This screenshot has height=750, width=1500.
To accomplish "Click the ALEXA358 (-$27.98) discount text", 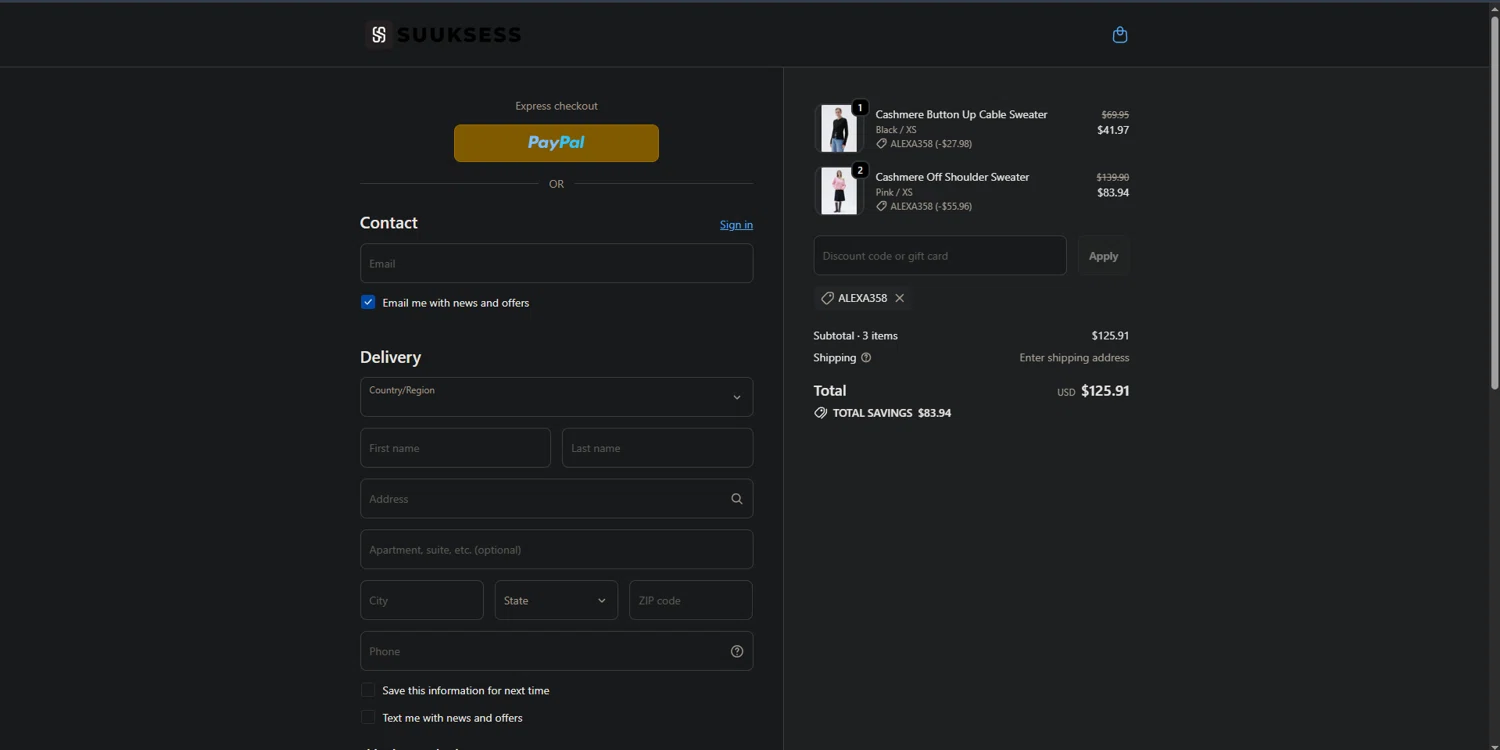I will pos(931,144).
